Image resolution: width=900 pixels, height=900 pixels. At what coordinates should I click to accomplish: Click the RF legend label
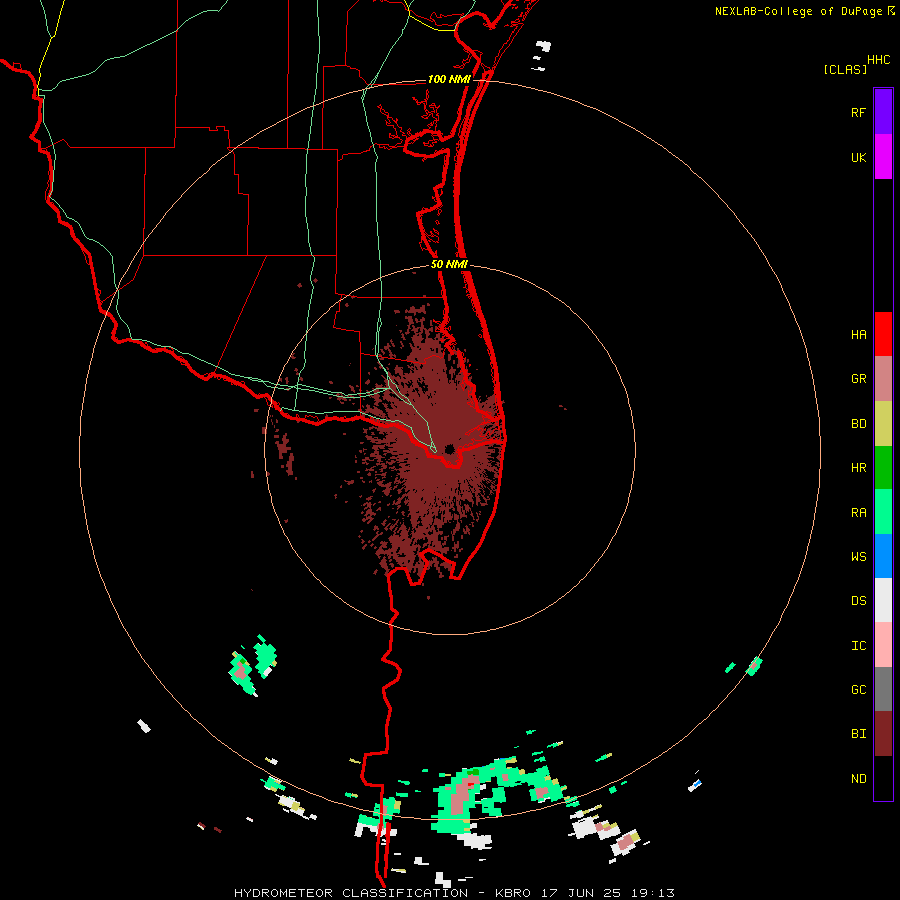(858, 113)
